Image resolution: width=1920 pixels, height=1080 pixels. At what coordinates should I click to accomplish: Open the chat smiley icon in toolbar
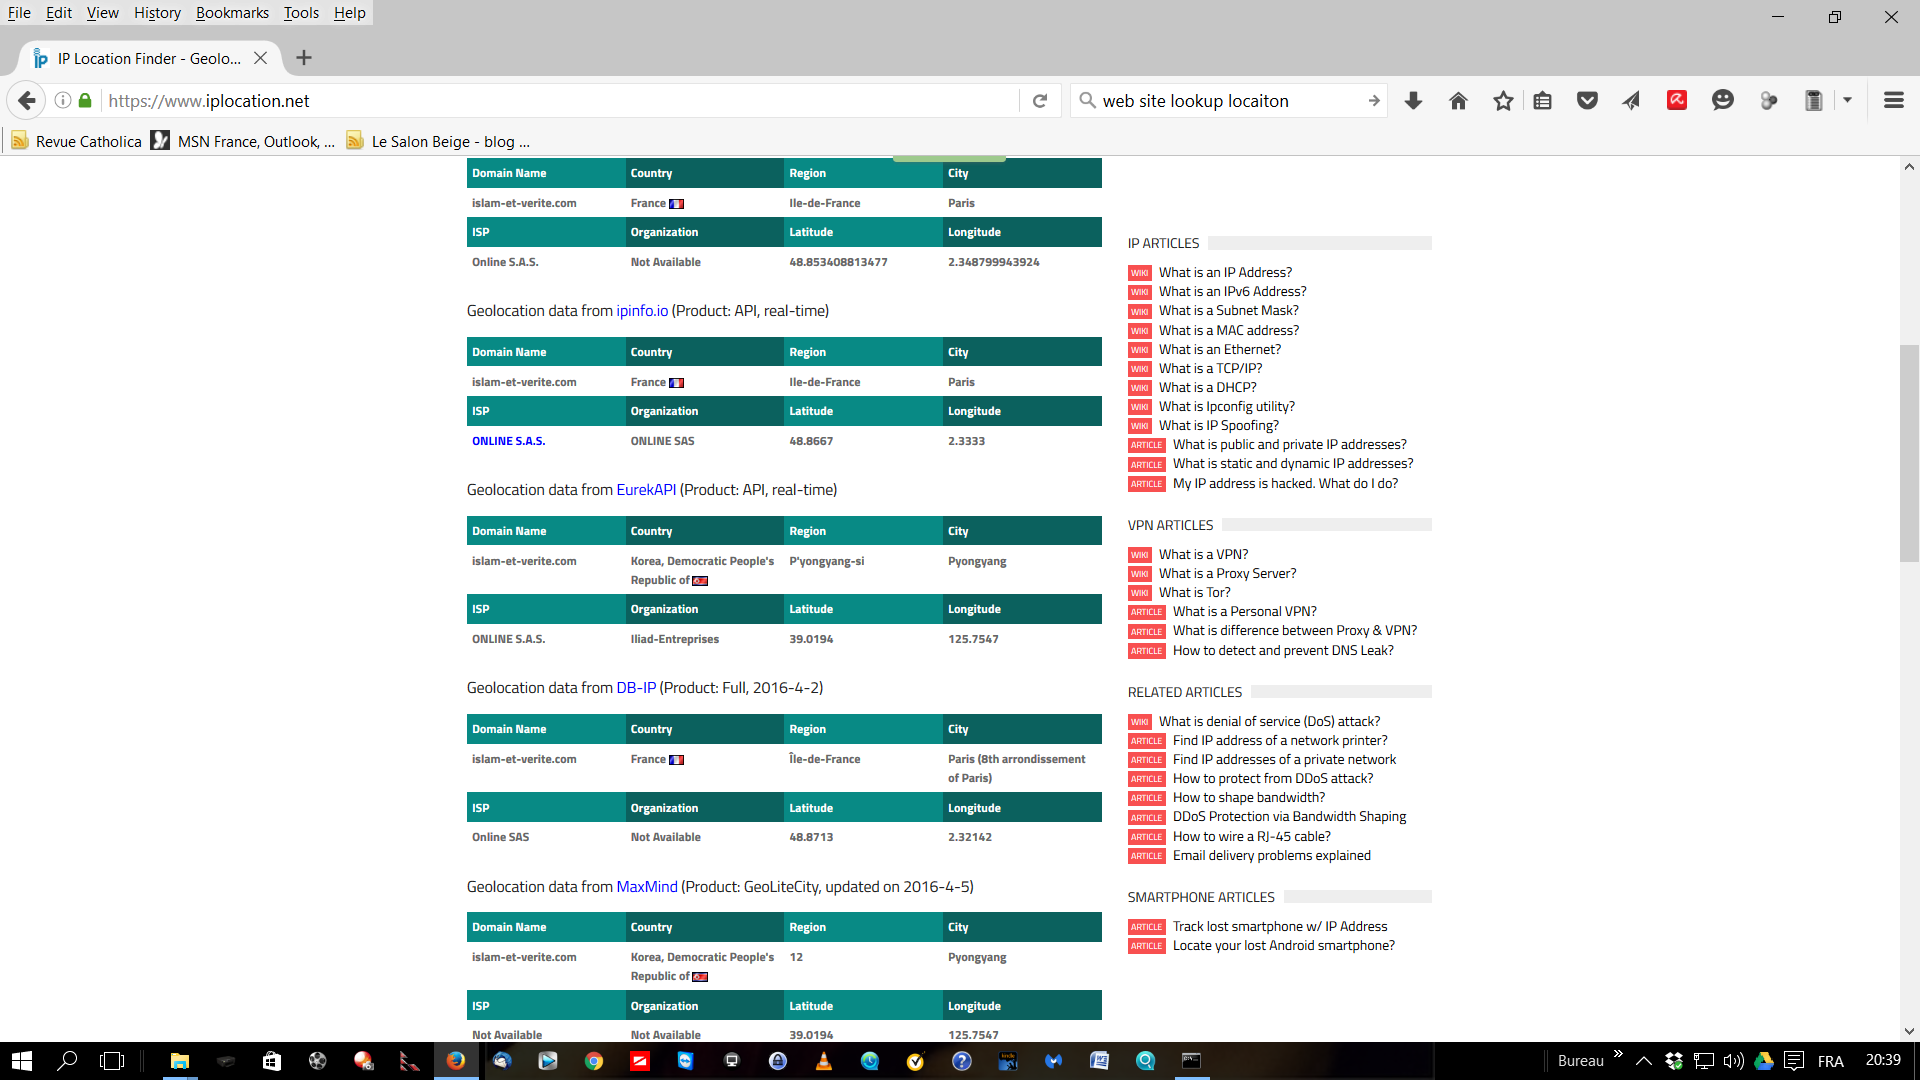(x=1722, y=100)
